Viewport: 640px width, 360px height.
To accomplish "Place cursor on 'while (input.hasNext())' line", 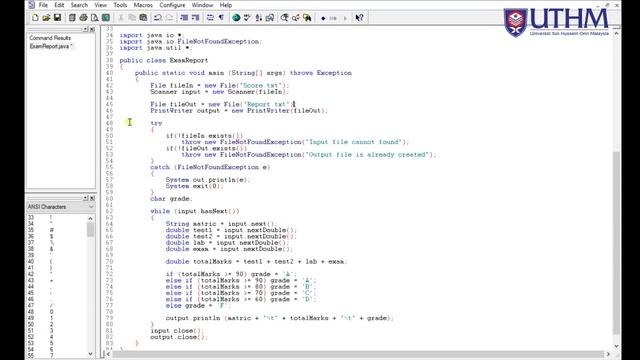I will 195,211.
